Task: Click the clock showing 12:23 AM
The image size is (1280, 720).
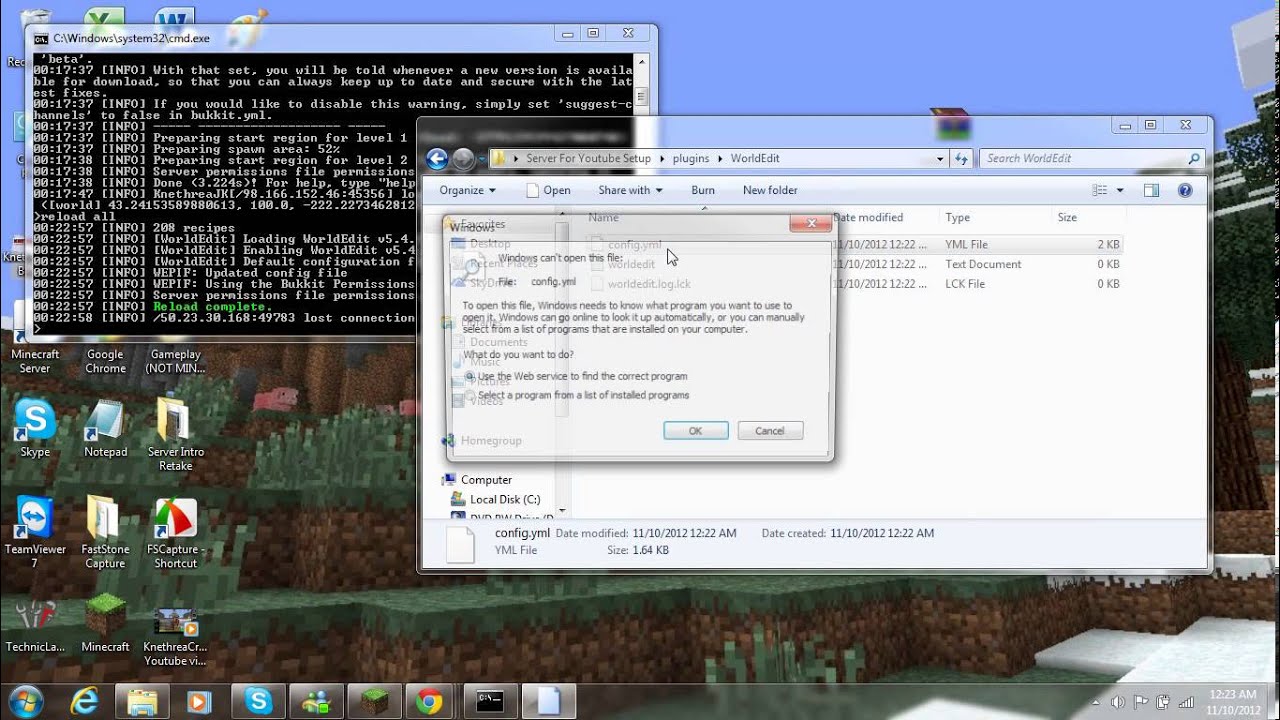Action: tap(1232, 694)
